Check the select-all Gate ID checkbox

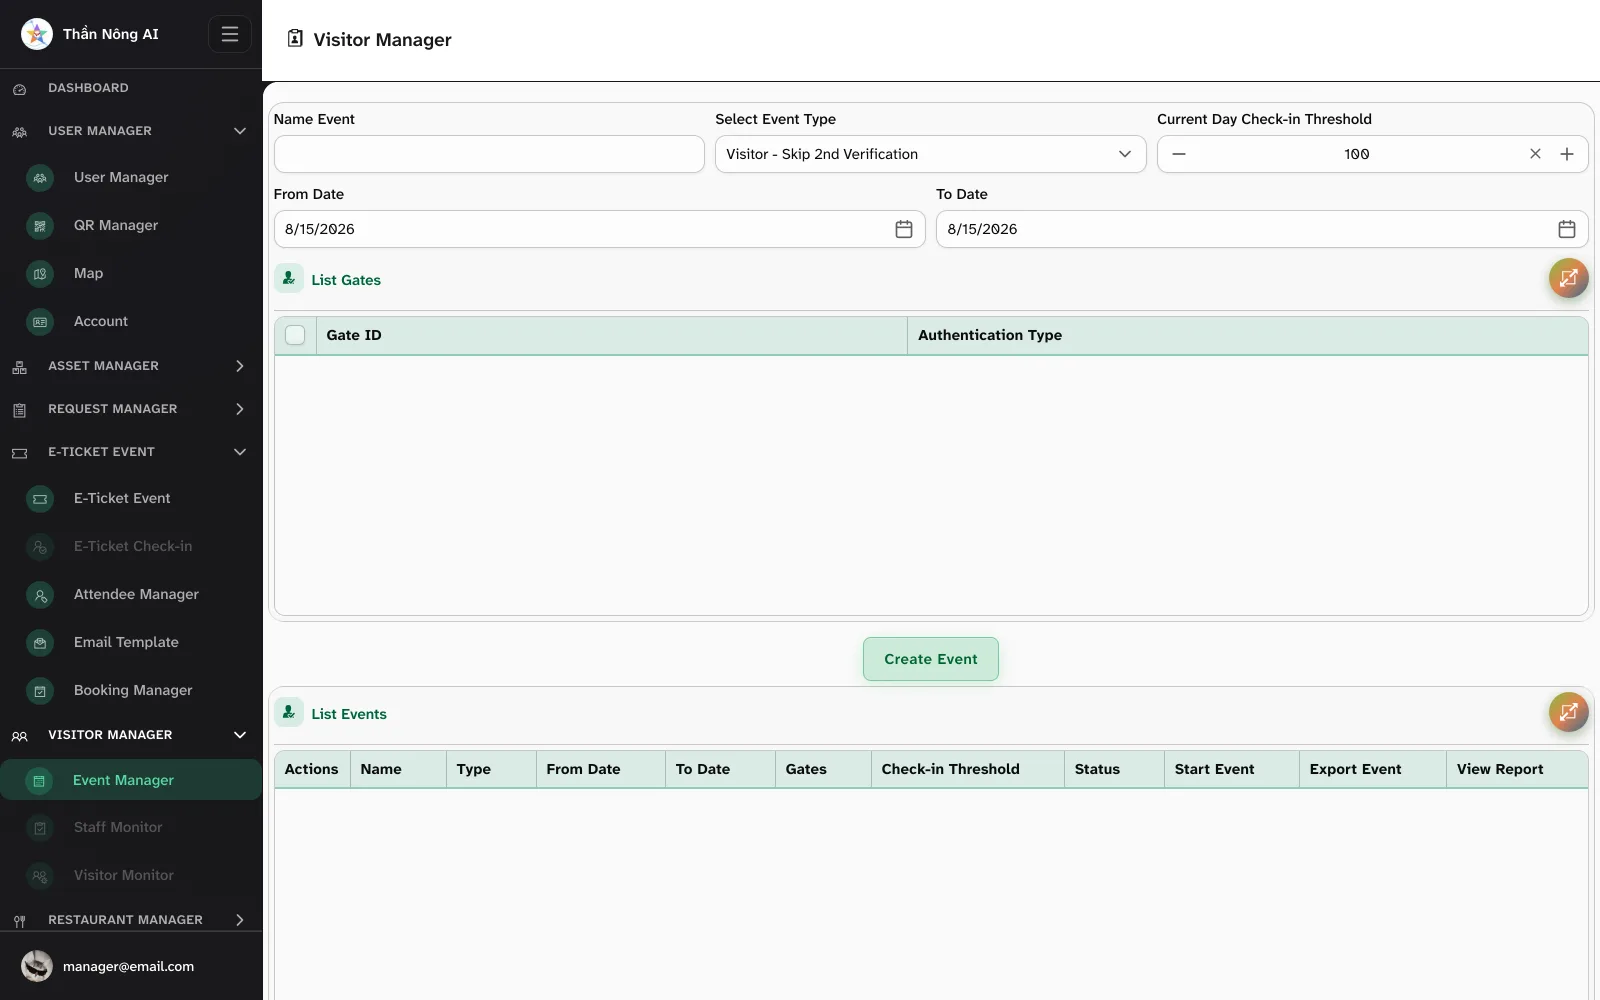coord(295,335)
